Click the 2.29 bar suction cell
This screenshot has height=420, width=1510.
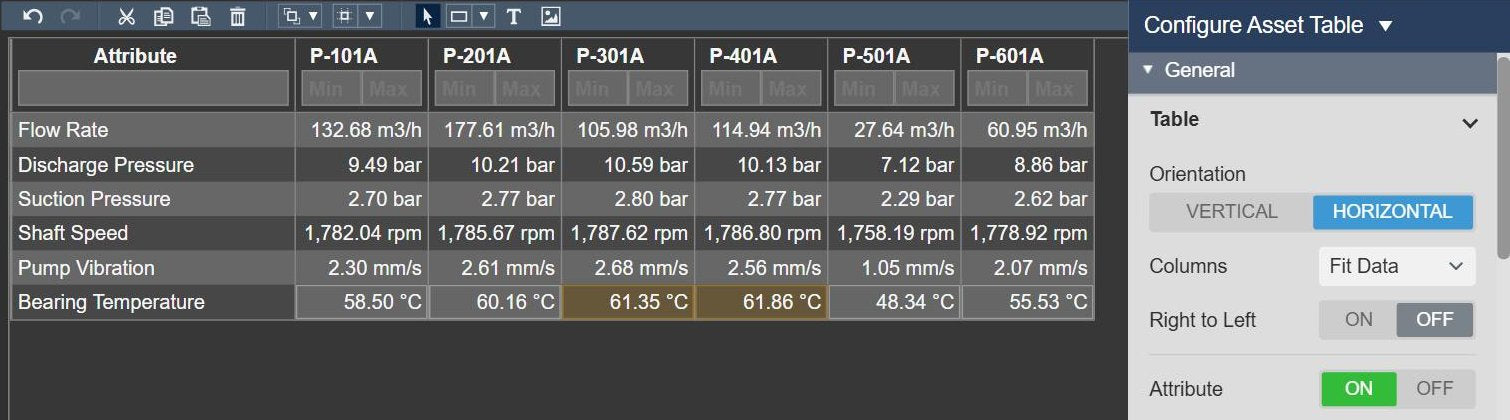click(894, 199)
